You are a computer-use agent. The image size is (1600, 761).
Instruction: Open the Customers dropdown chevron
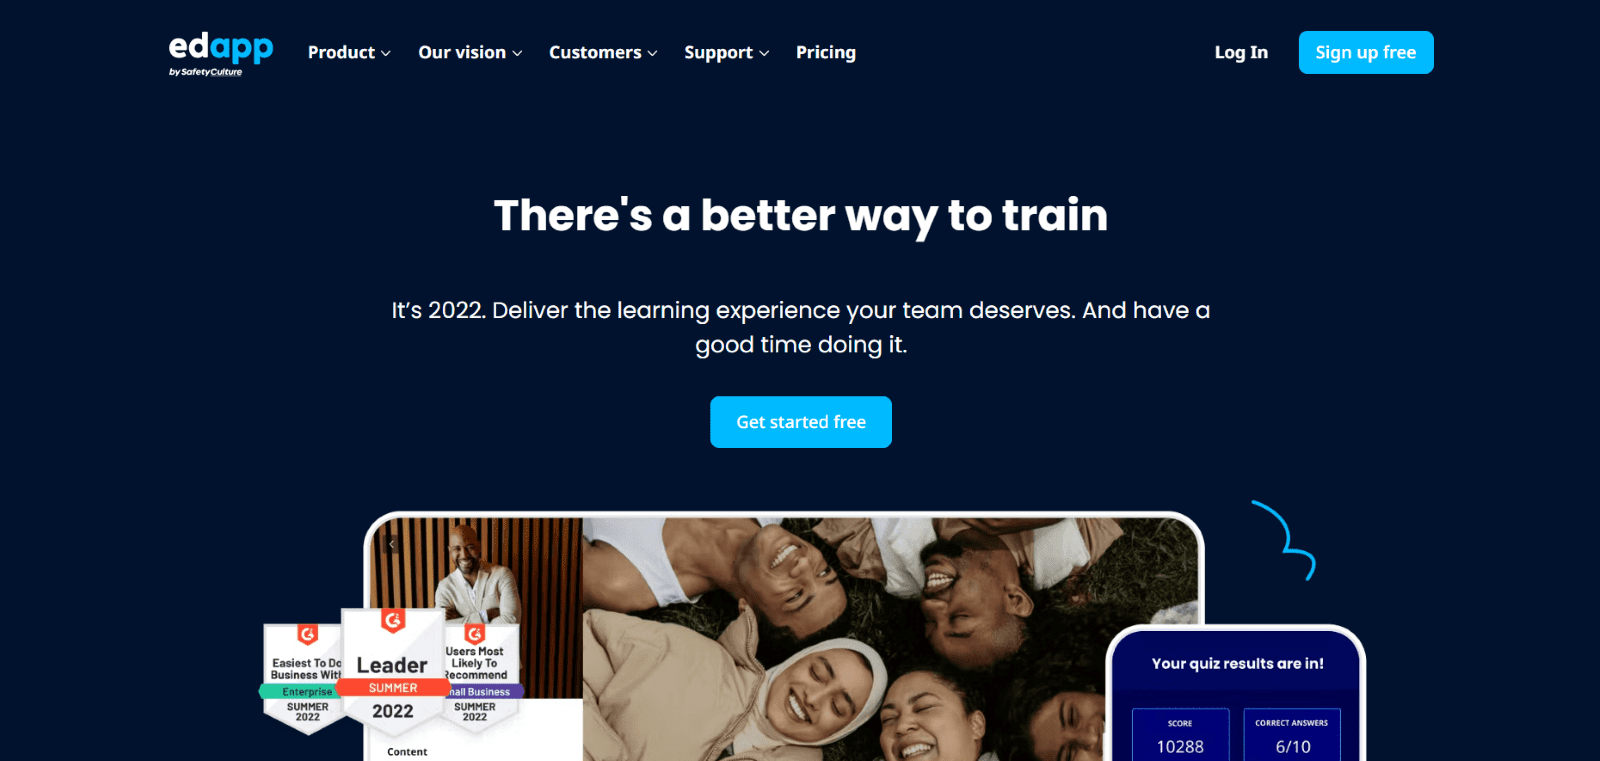[x=653, y=53]
